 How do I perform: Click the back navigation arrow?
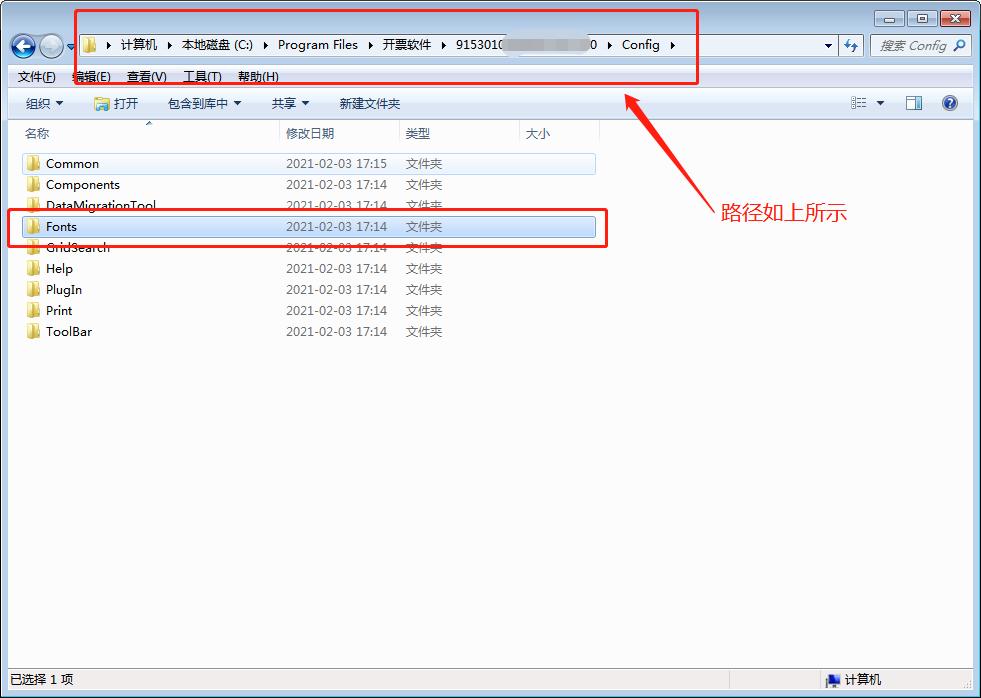tap(22, 46)
